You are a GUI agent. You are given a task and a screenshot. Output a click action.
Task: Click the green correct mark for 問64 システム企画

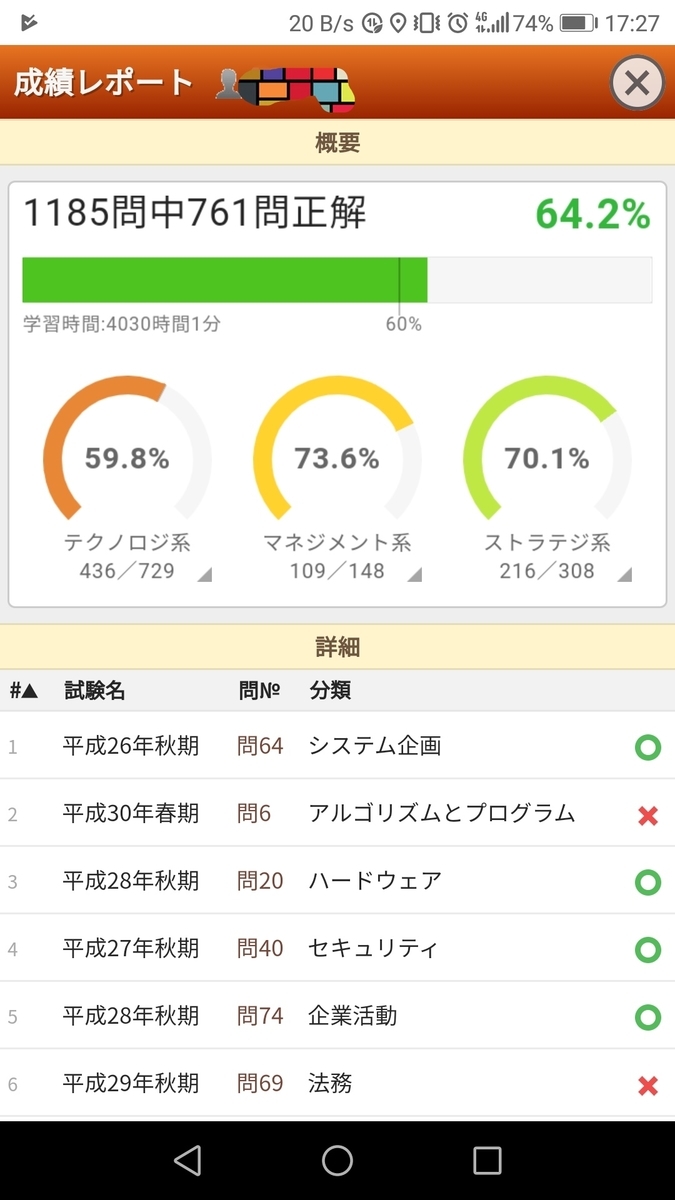pos(648,747)
